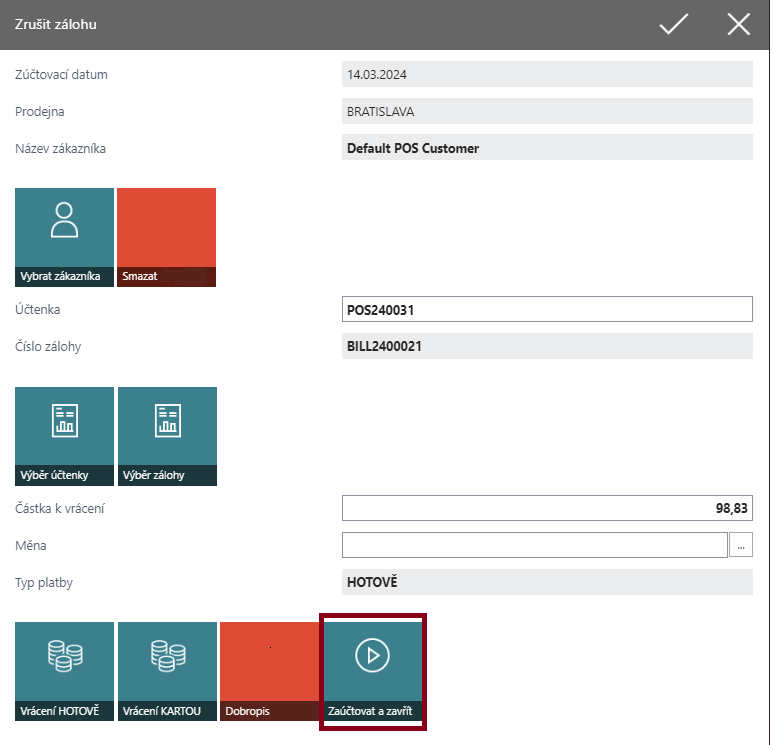This screenshot has height=745, width=773.
Task: Click the Zrušit zálohu title text
Action: click(x=56, y=24)
